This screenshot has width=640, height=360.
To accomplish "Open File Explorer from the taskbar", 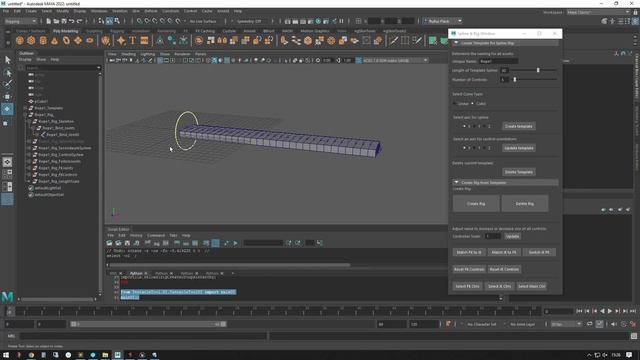I will coord(105,355).
